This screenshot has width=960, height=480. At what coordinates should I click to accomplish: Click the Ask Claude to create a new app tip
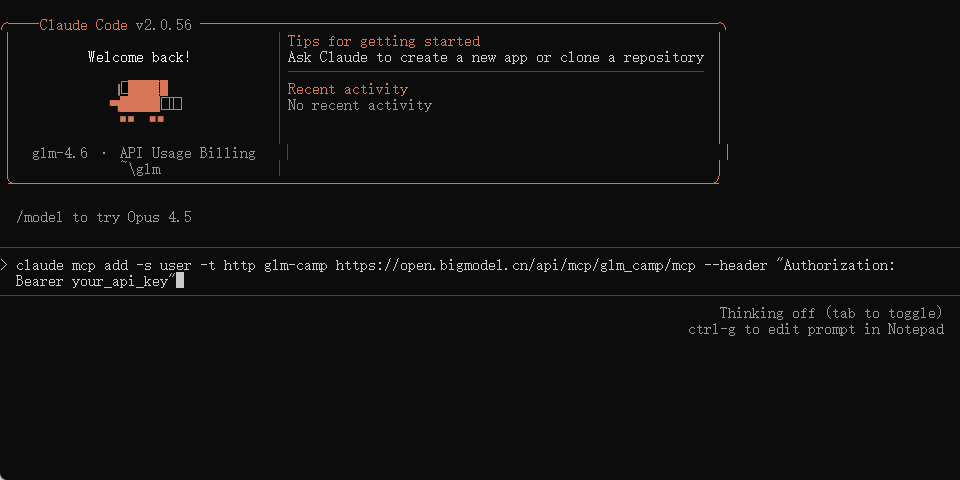496,57
